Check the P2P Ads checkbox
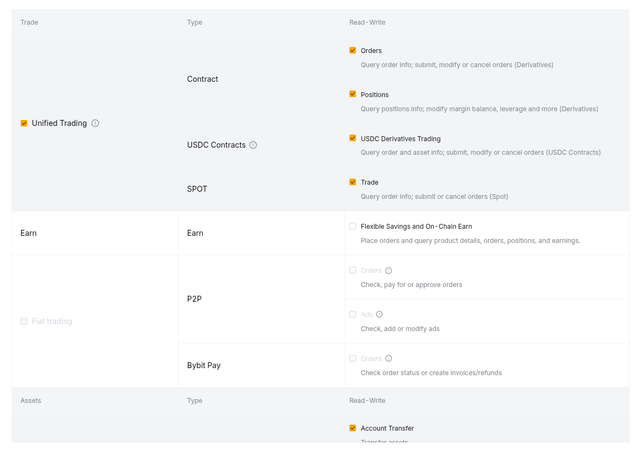The height and width of the screenshot is (451, 640). (x=353, y=314)
